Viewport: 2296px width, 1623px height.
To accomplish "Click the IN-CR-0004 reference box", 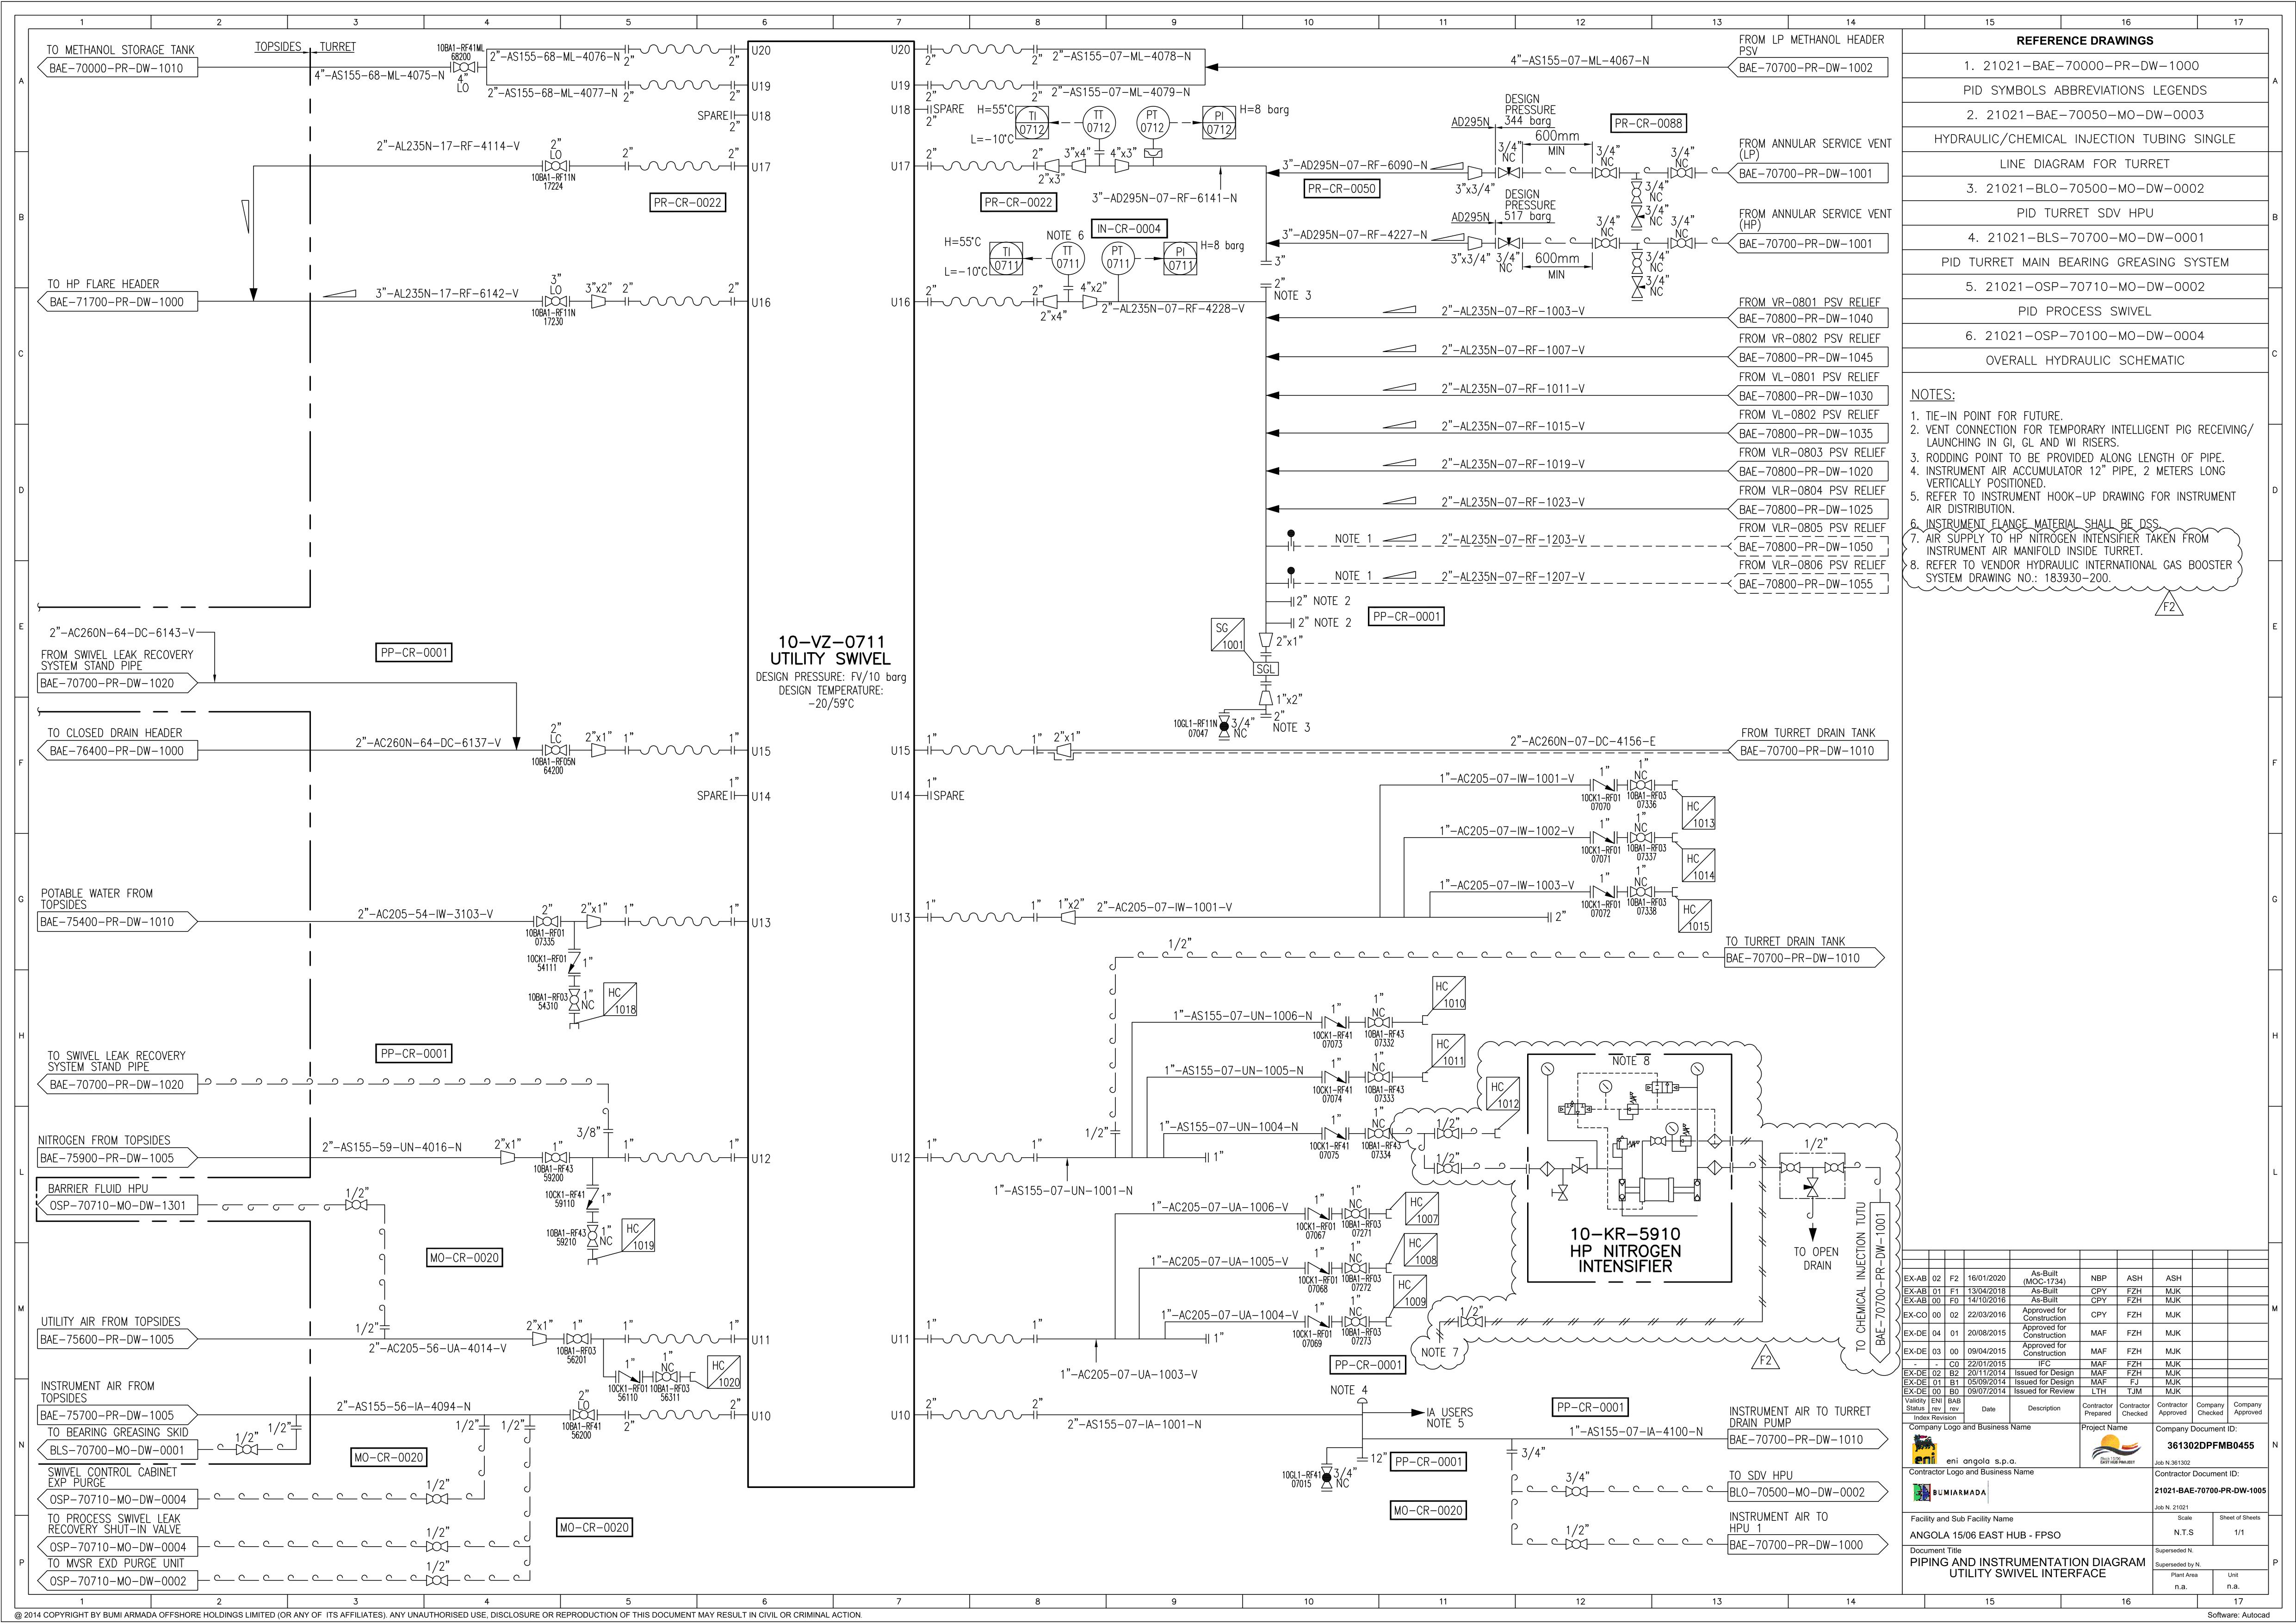I will [x=1129, y=229].
